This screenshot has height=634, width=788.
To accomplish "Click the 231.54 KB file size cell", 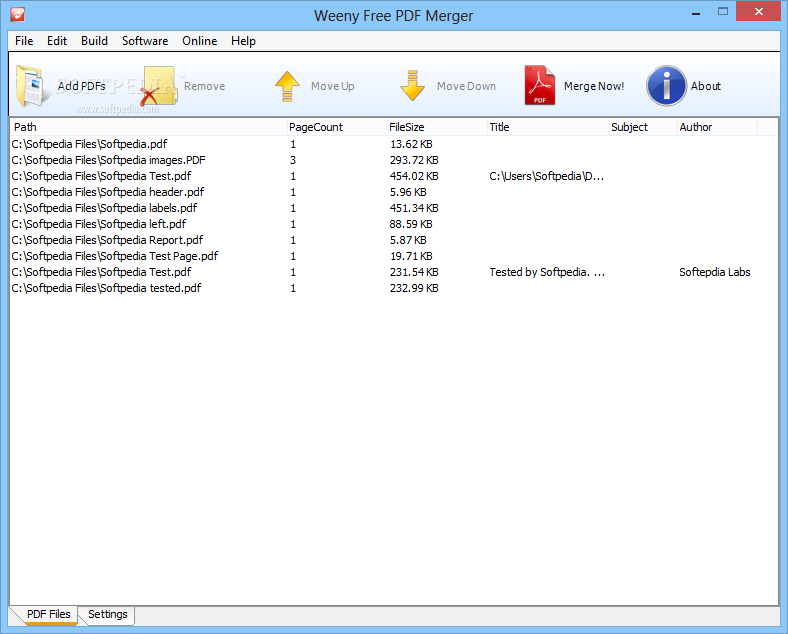I will click(414, 272).
